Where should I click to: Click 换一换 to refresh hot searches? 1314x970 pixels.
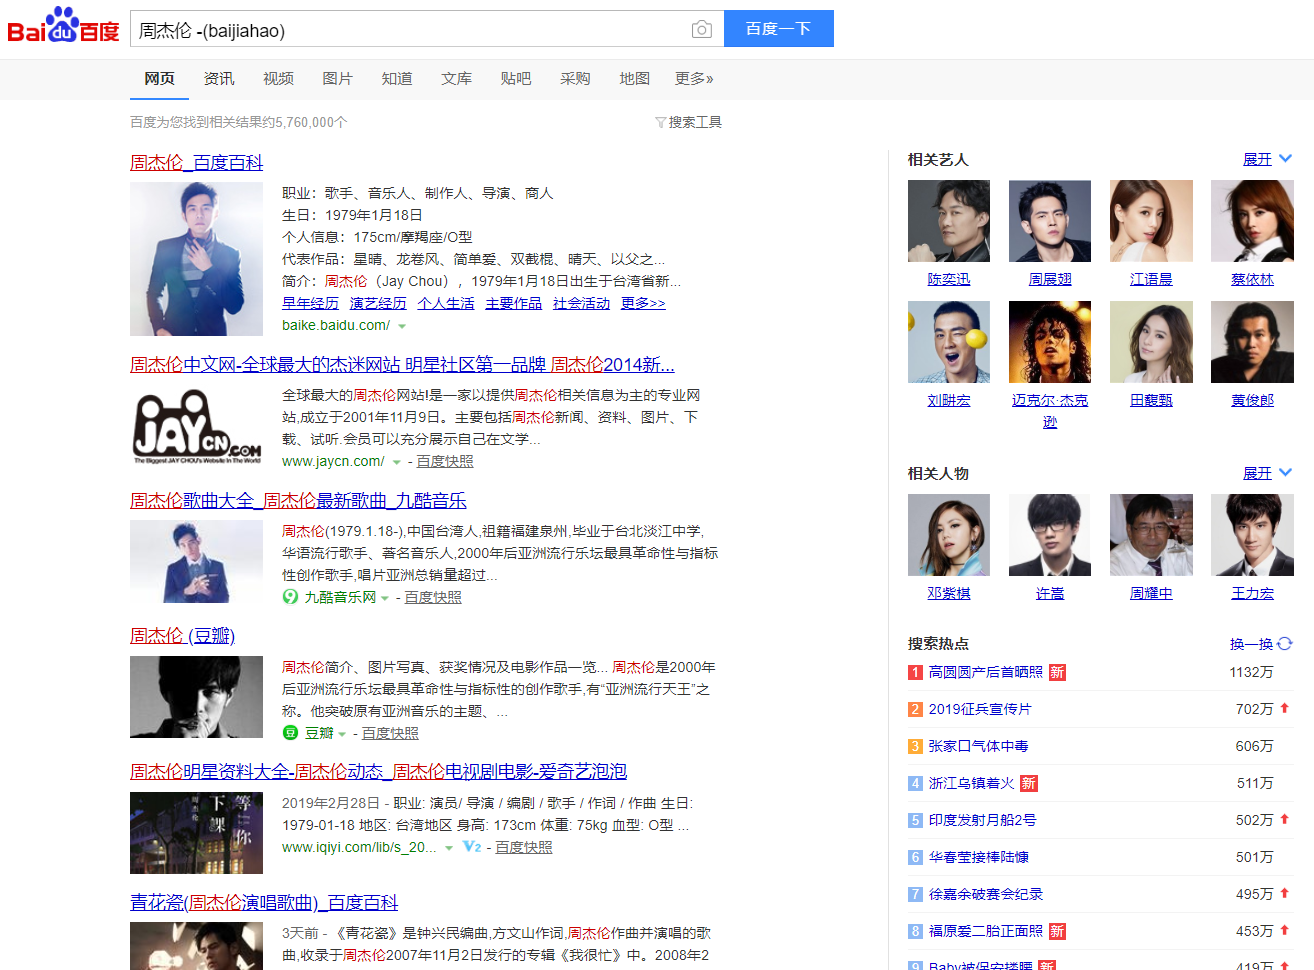pyautogui.click(x=1251, y=644)
